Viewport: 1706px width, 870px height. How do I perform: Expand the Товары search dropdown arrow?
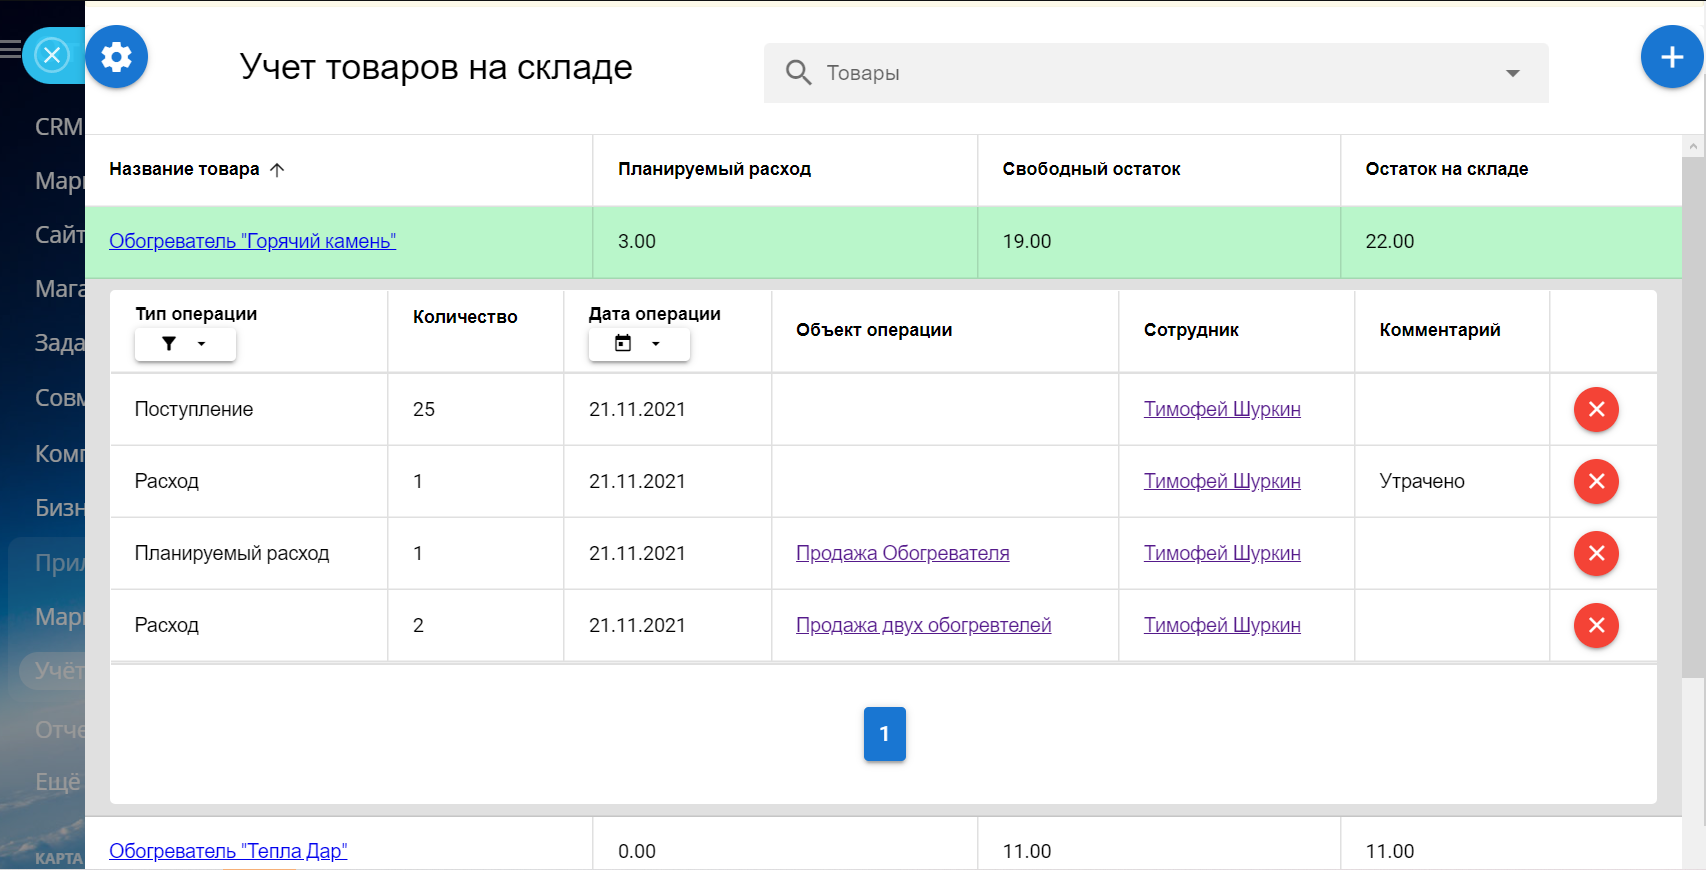click(x=1512, y=73)
